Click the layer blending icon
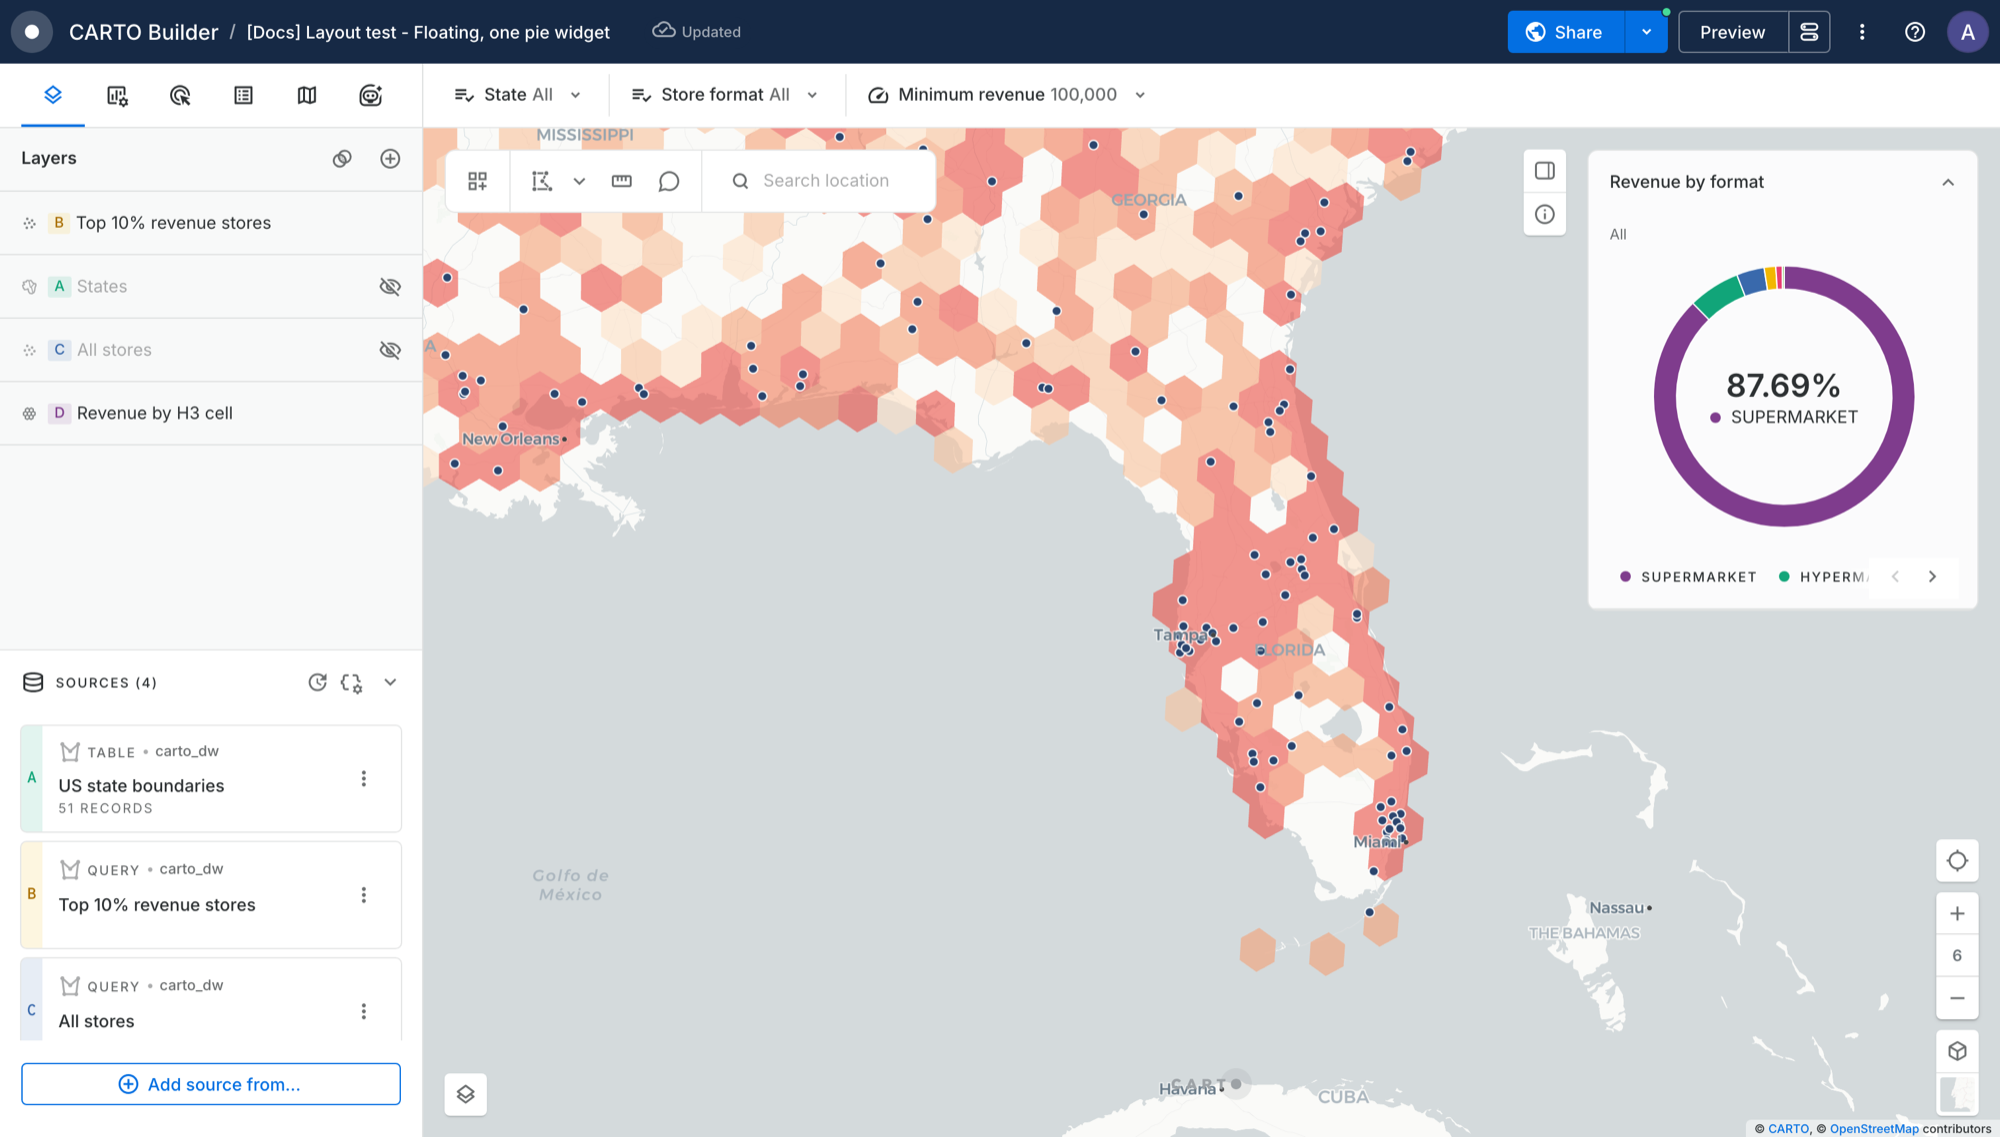Image resolution: width=2000 pixels, height=1137 pixels. [x=342, y=158]
